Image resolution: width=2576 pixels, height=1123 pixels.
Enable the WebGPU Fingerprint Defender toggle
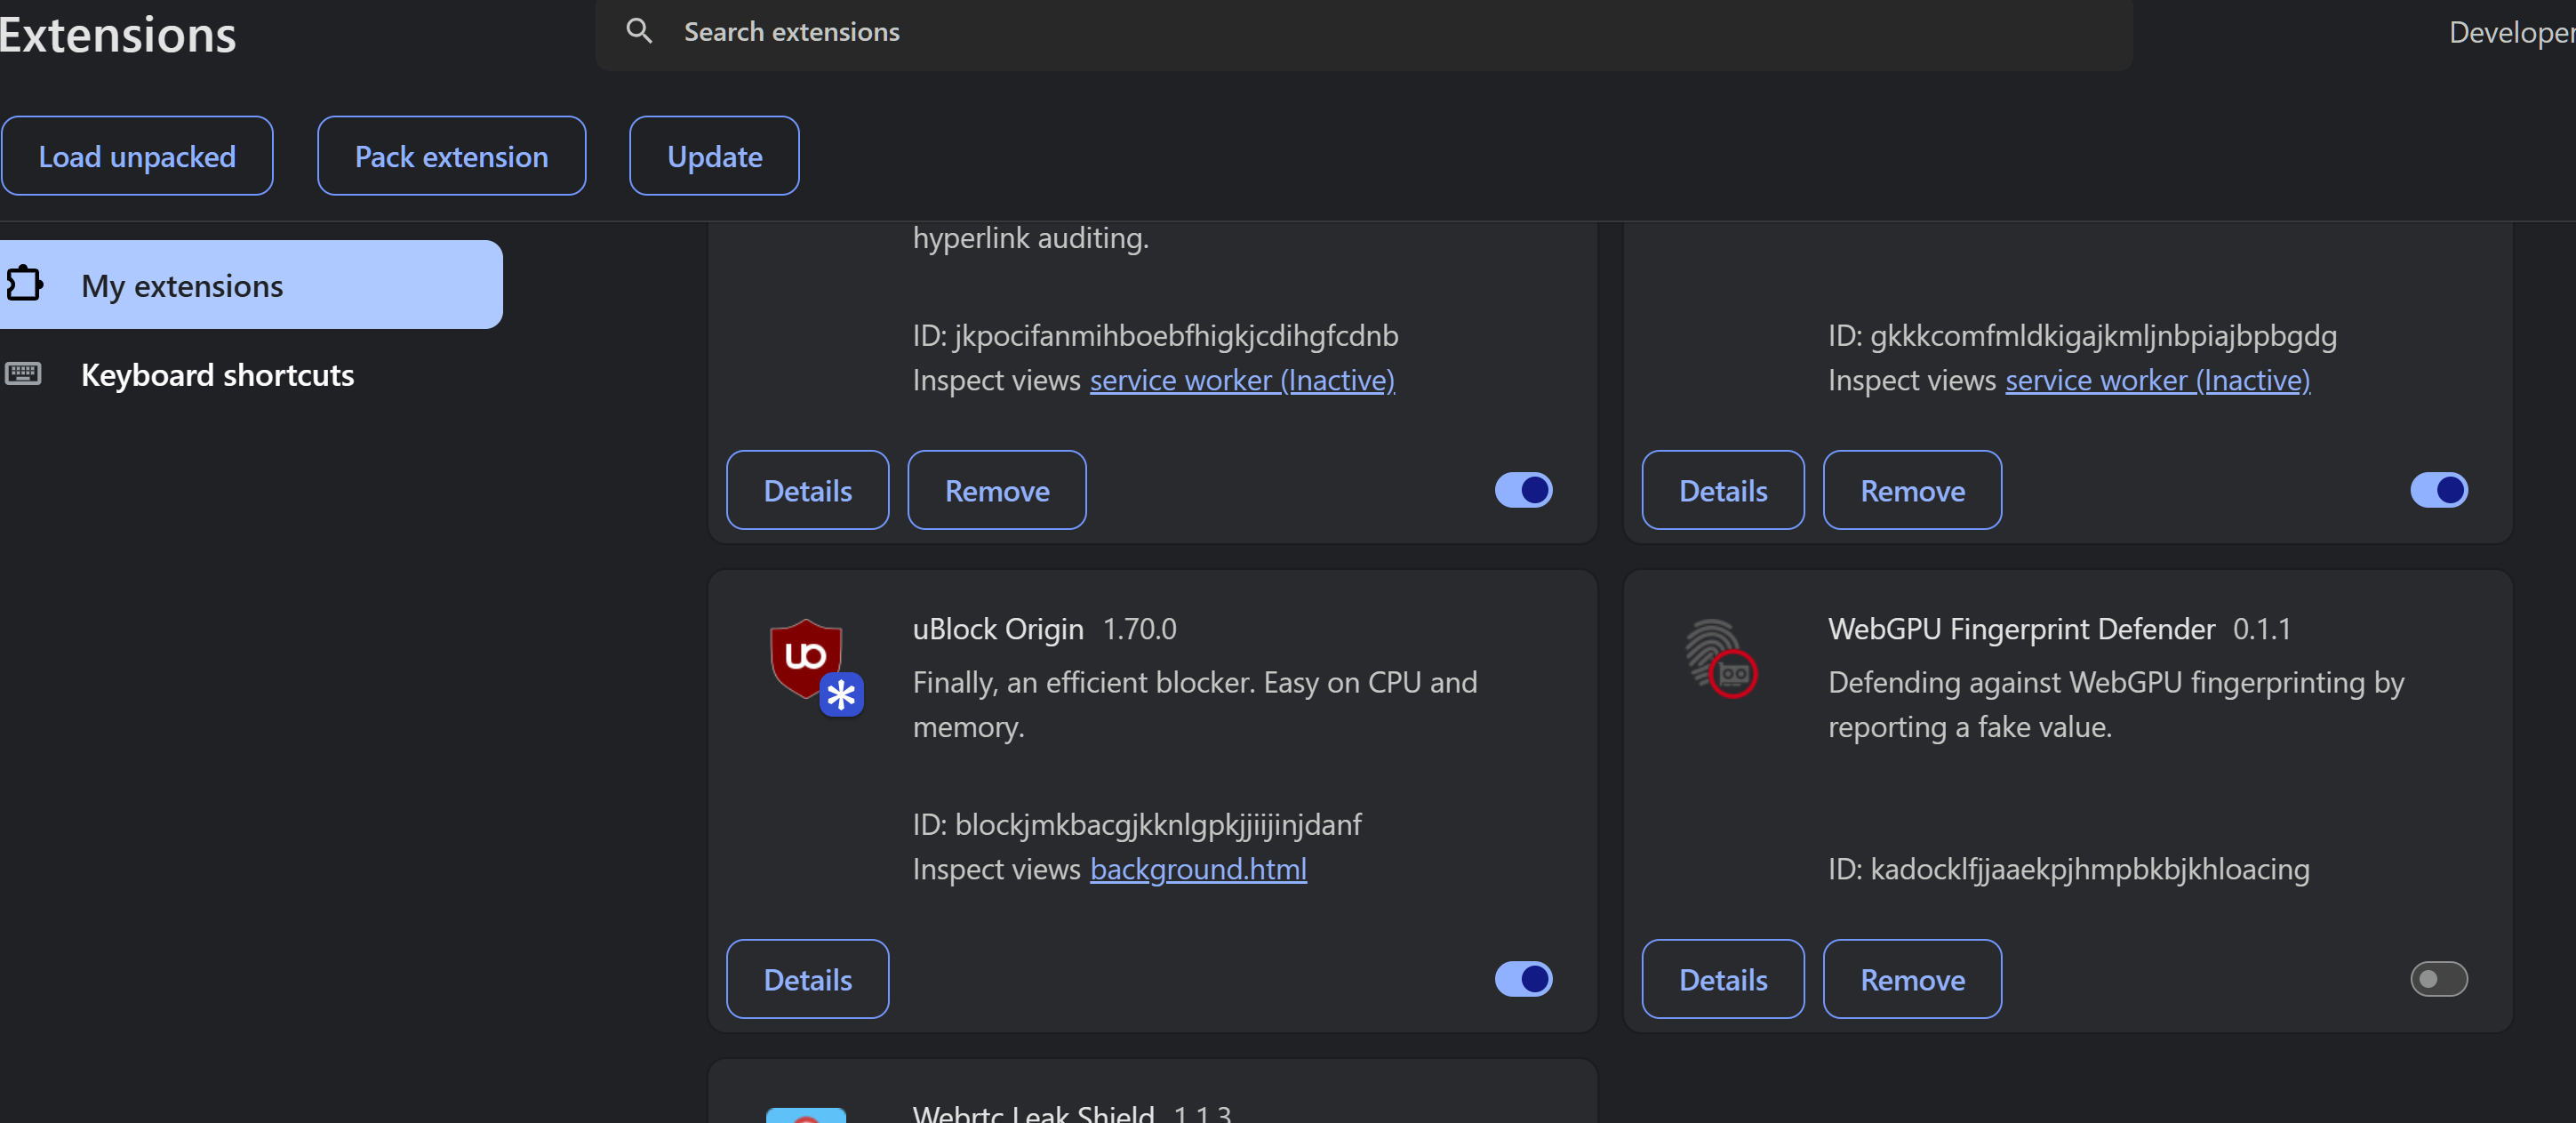(x=2438, y=979)
